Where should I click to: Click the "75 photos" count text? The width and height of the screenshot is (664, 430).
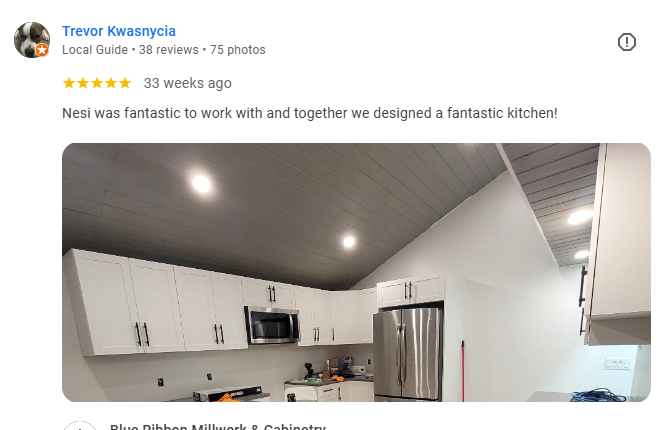[x=238, y=50]
